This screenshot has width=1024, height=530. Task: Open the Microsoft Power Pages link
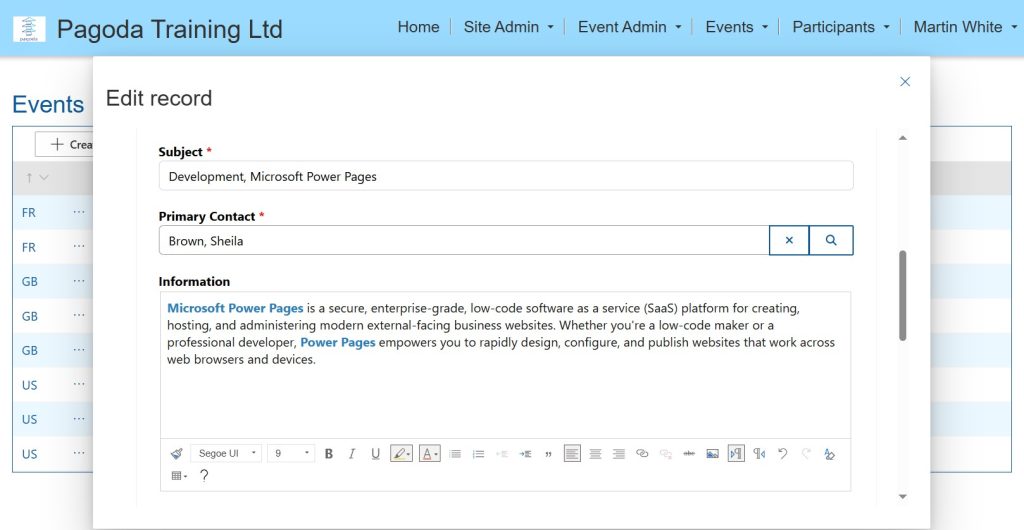pyautogui.click(x=235, y=308)
